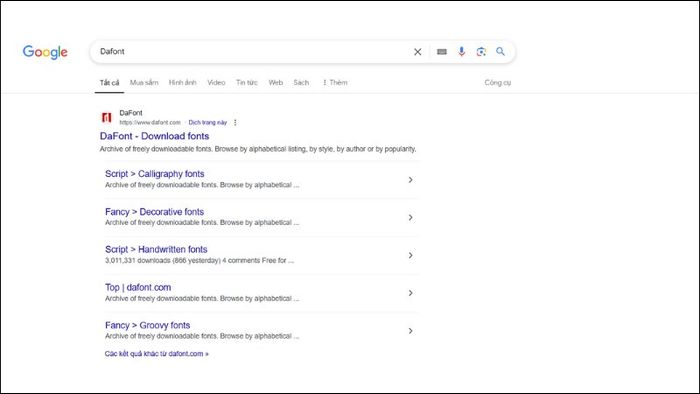Click Các kết quả khác từ dafont.com
700x394 pixels.
pos(157,354)
